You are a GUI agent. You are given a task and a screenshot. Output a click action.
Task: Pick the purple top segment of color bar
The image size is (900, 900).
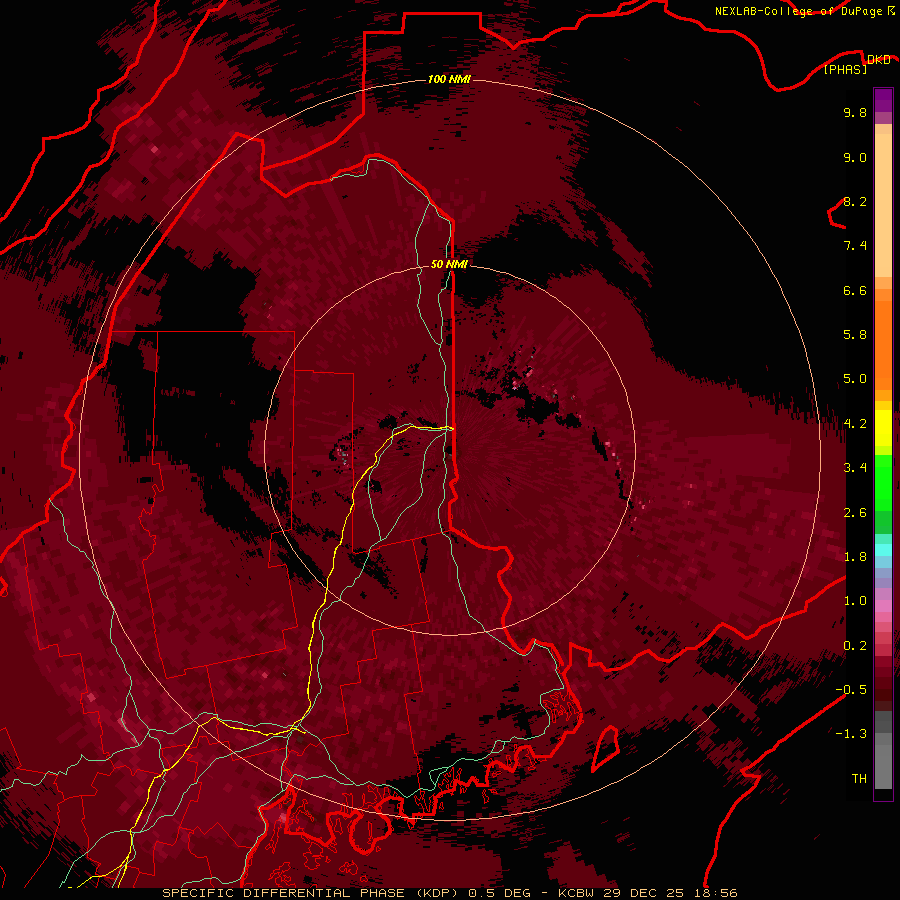(883, 100)
